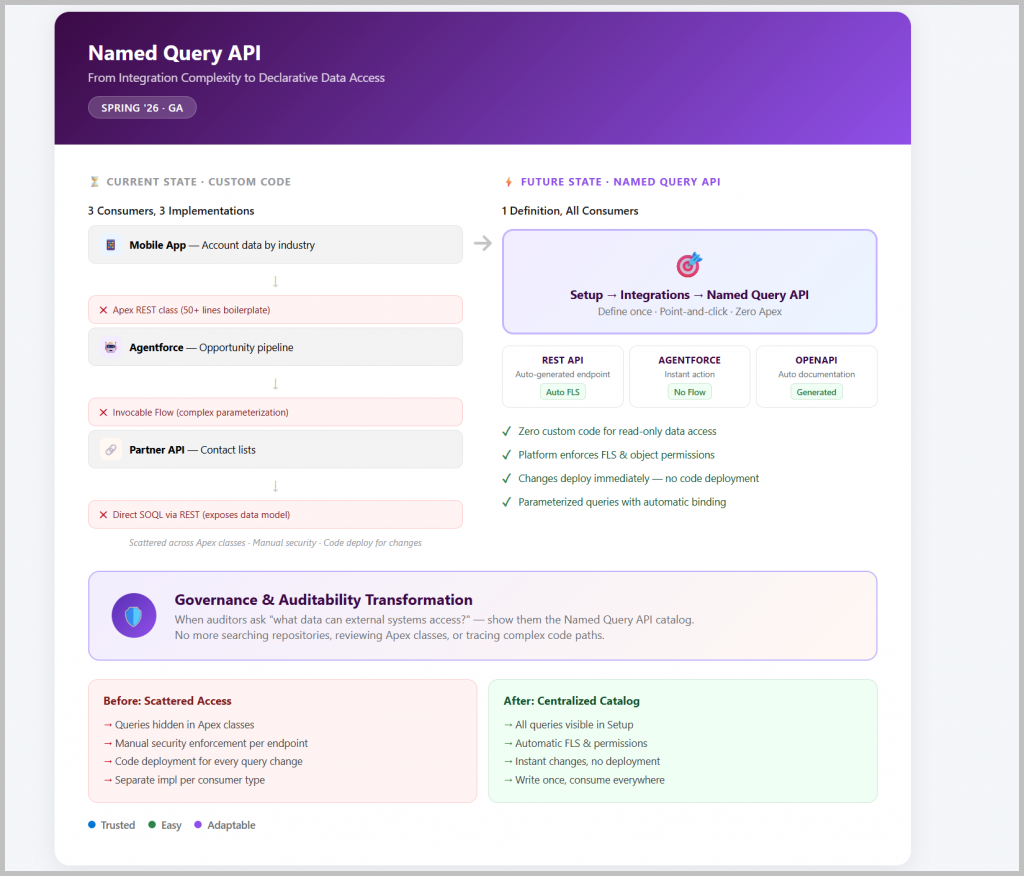Click checkmark beside Parameterized queries
The width and height of the screenshot is (1024, 876).
click(x=507, y=502)
